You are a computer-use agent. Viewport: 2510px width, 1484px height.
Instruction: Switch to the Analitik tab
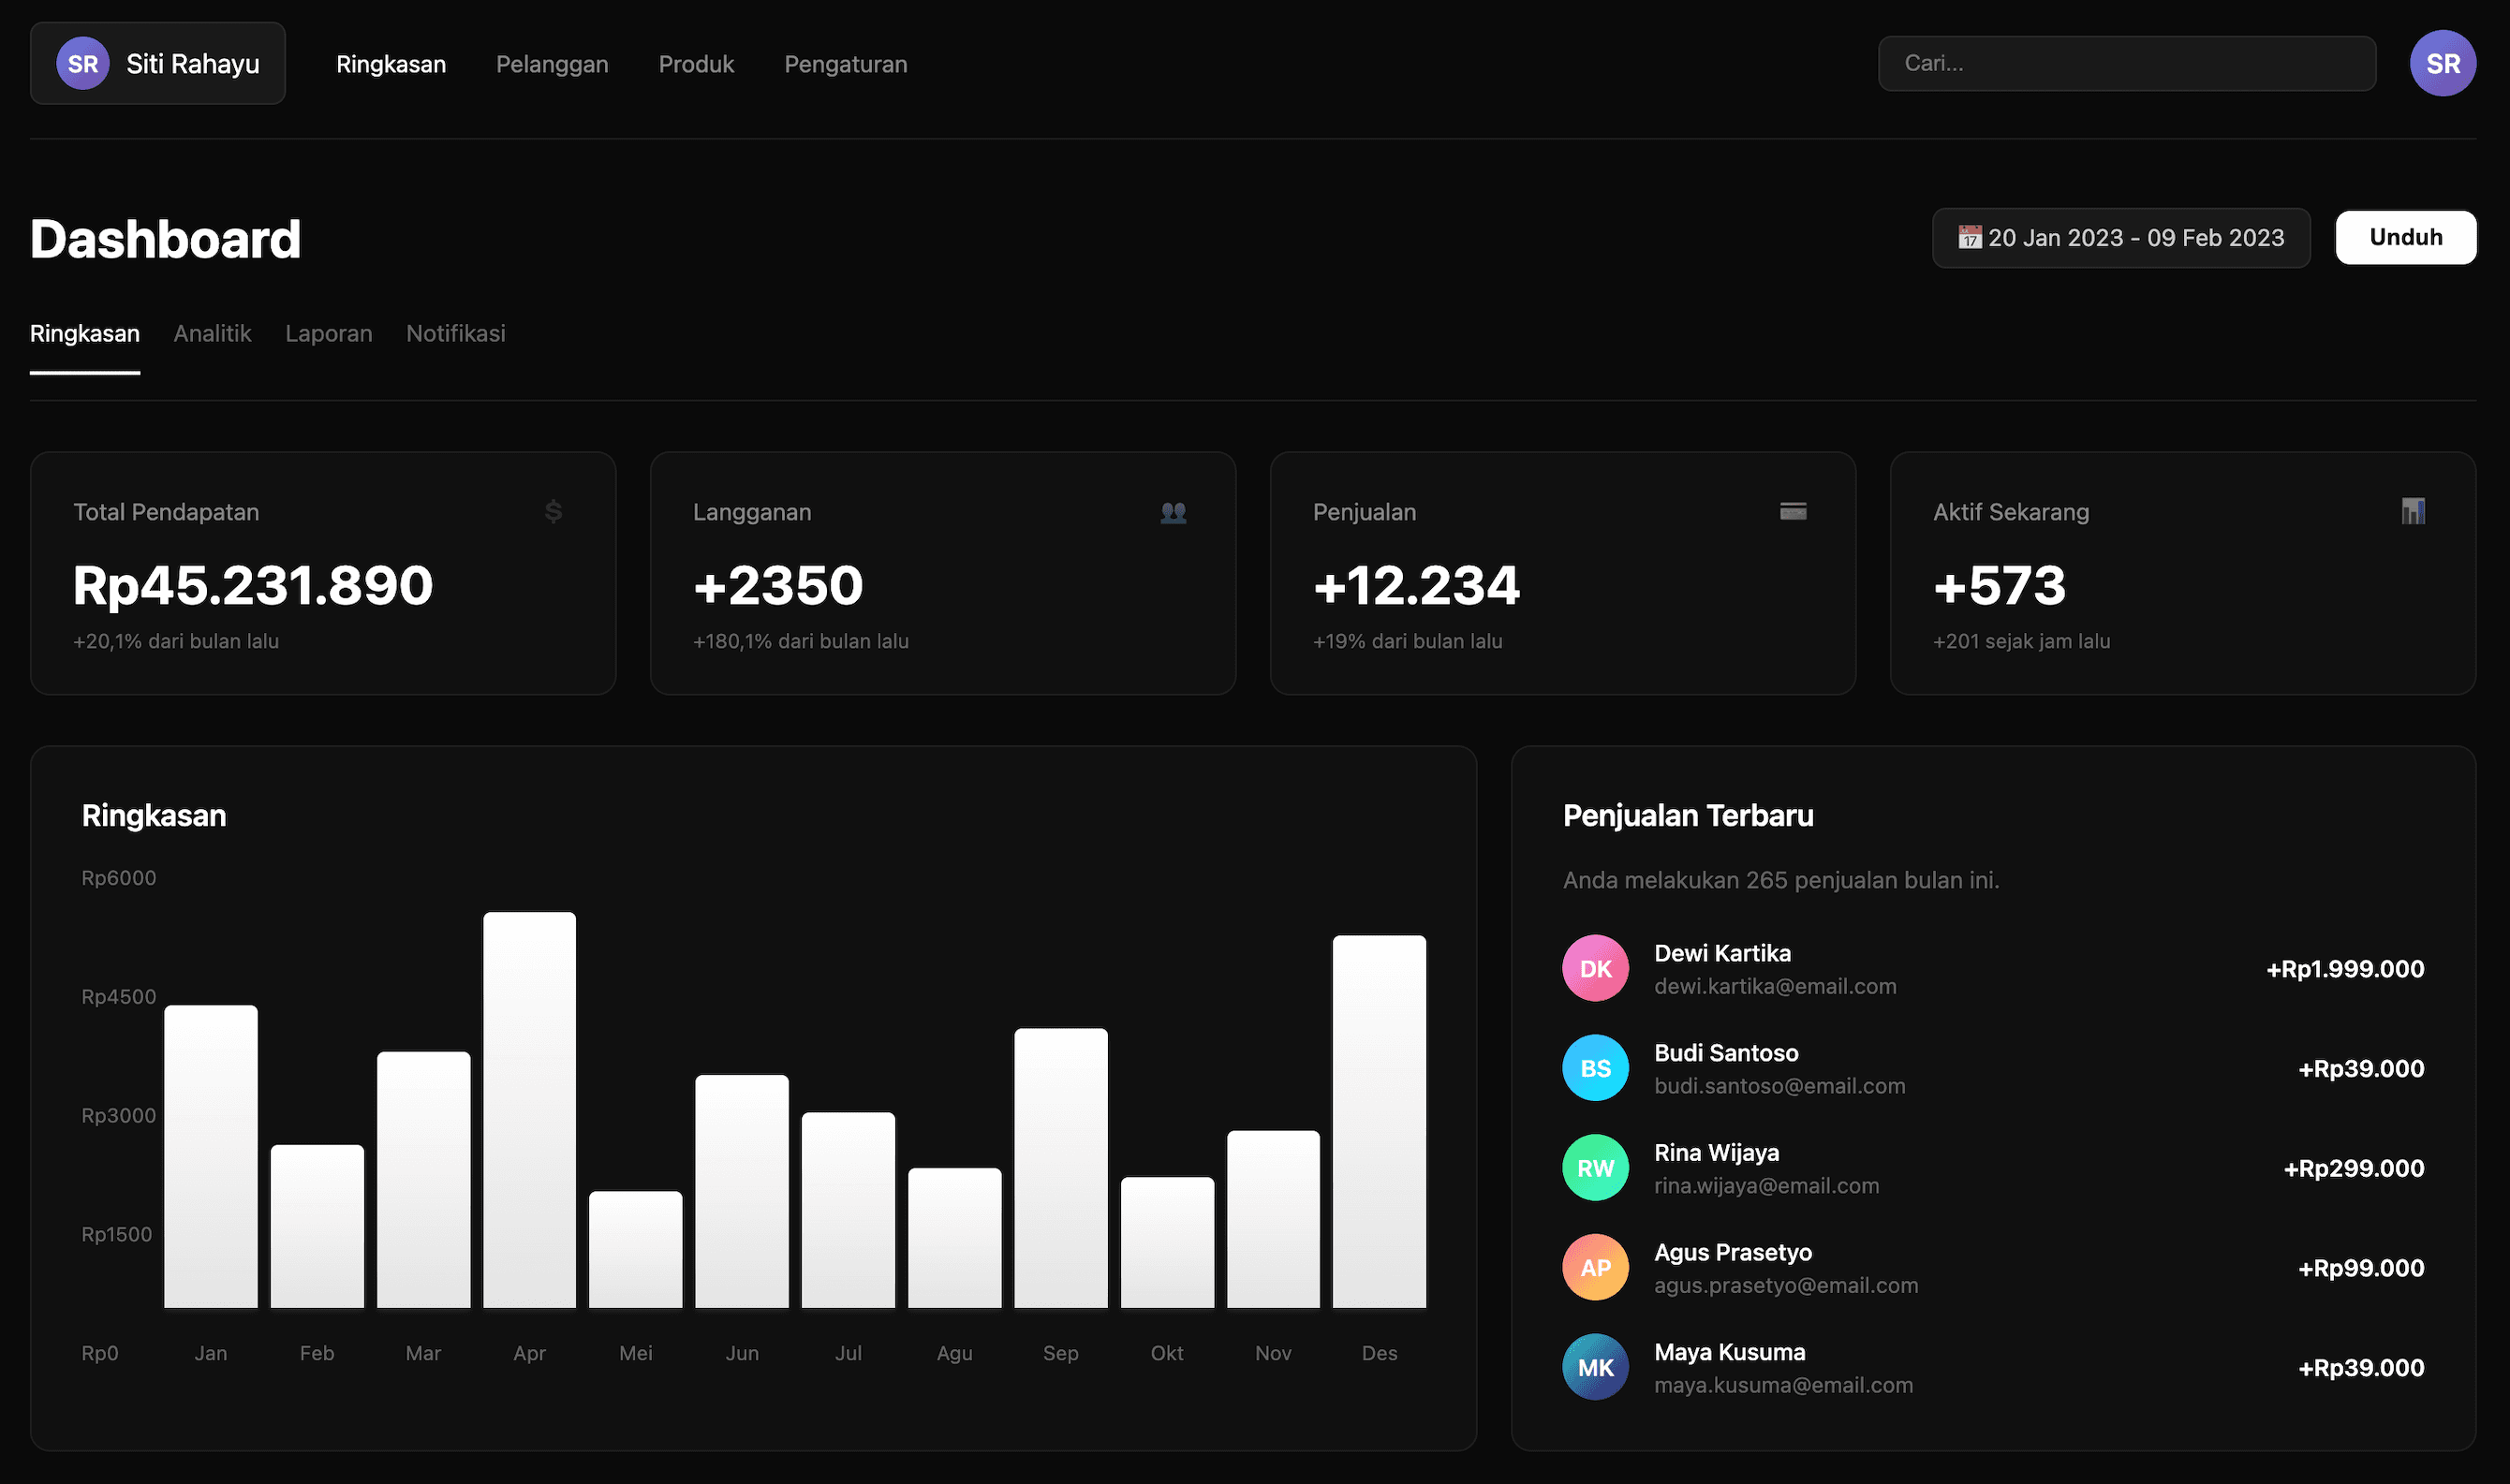pyautogui.click(x=212, y=333)
